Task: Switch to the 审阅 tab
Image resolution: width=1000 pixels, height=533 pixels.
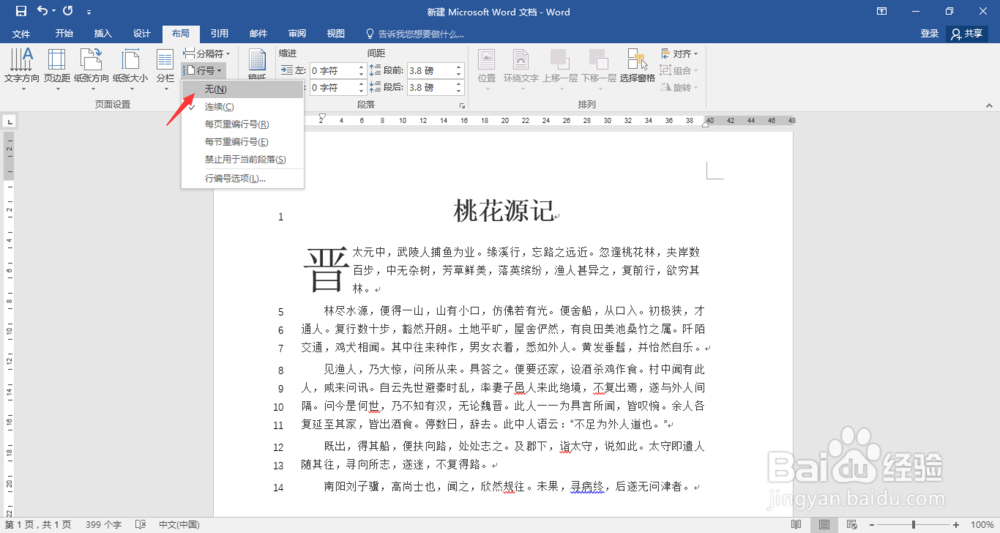Action: point(297,34)
